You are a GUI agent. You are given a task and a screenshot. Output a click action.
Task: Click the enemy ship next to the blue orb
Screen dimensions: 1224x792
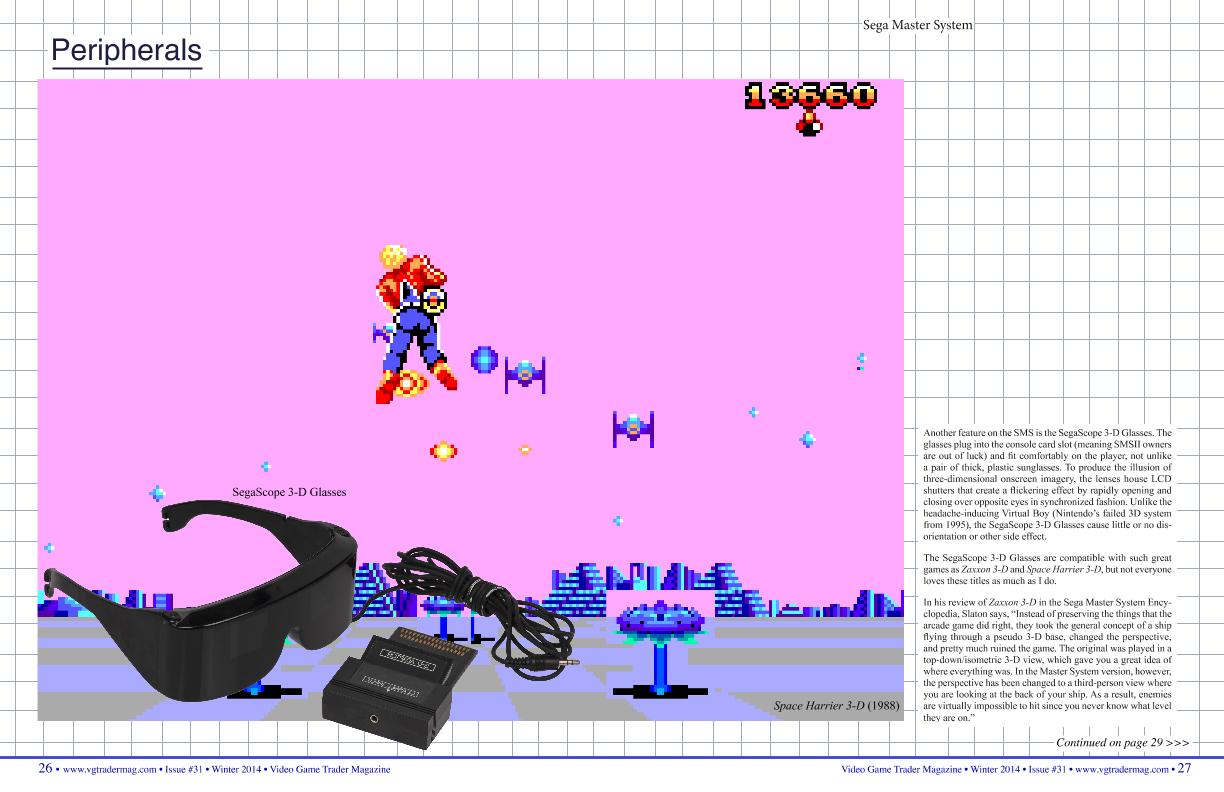(525, 374)
